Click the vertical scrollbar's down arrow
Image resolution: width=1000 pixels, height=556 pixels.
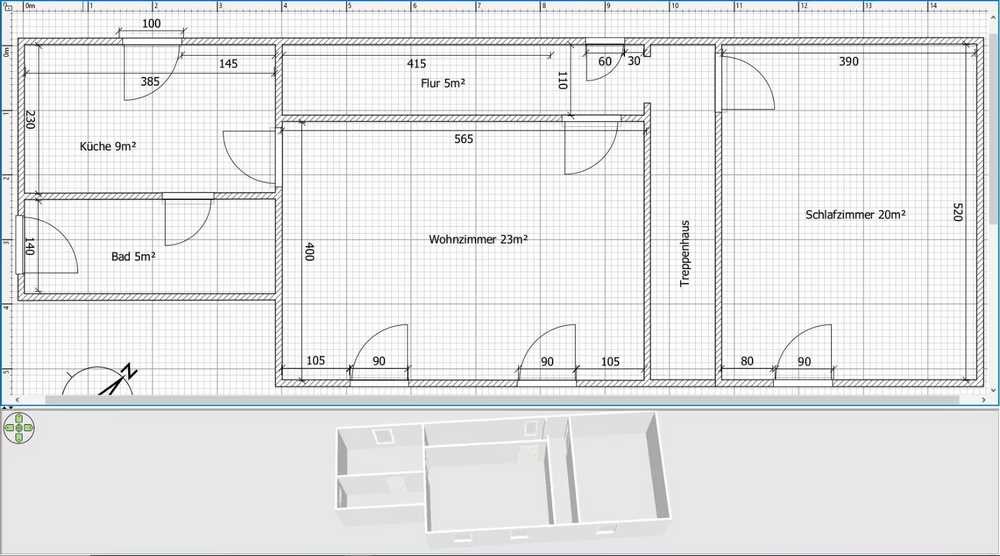(993, 388)
